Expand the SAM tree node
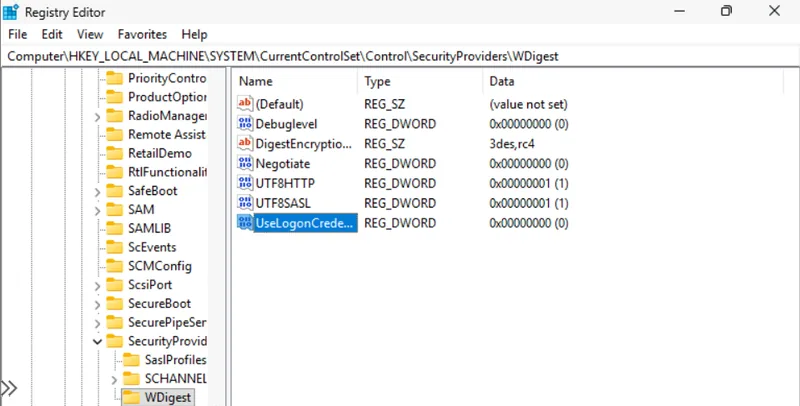 click(x=97, y=211)
